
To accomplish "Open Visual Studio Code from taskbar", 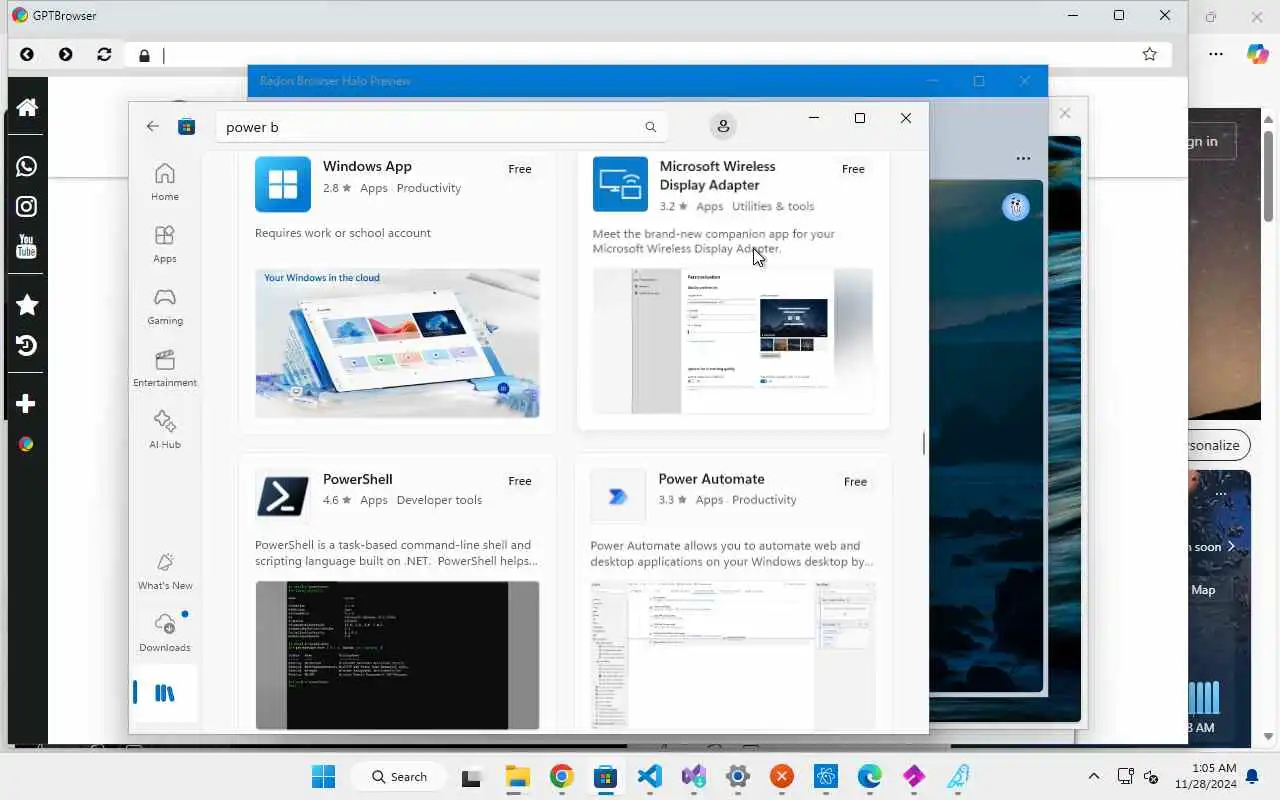I will click(x=649, y=777).
